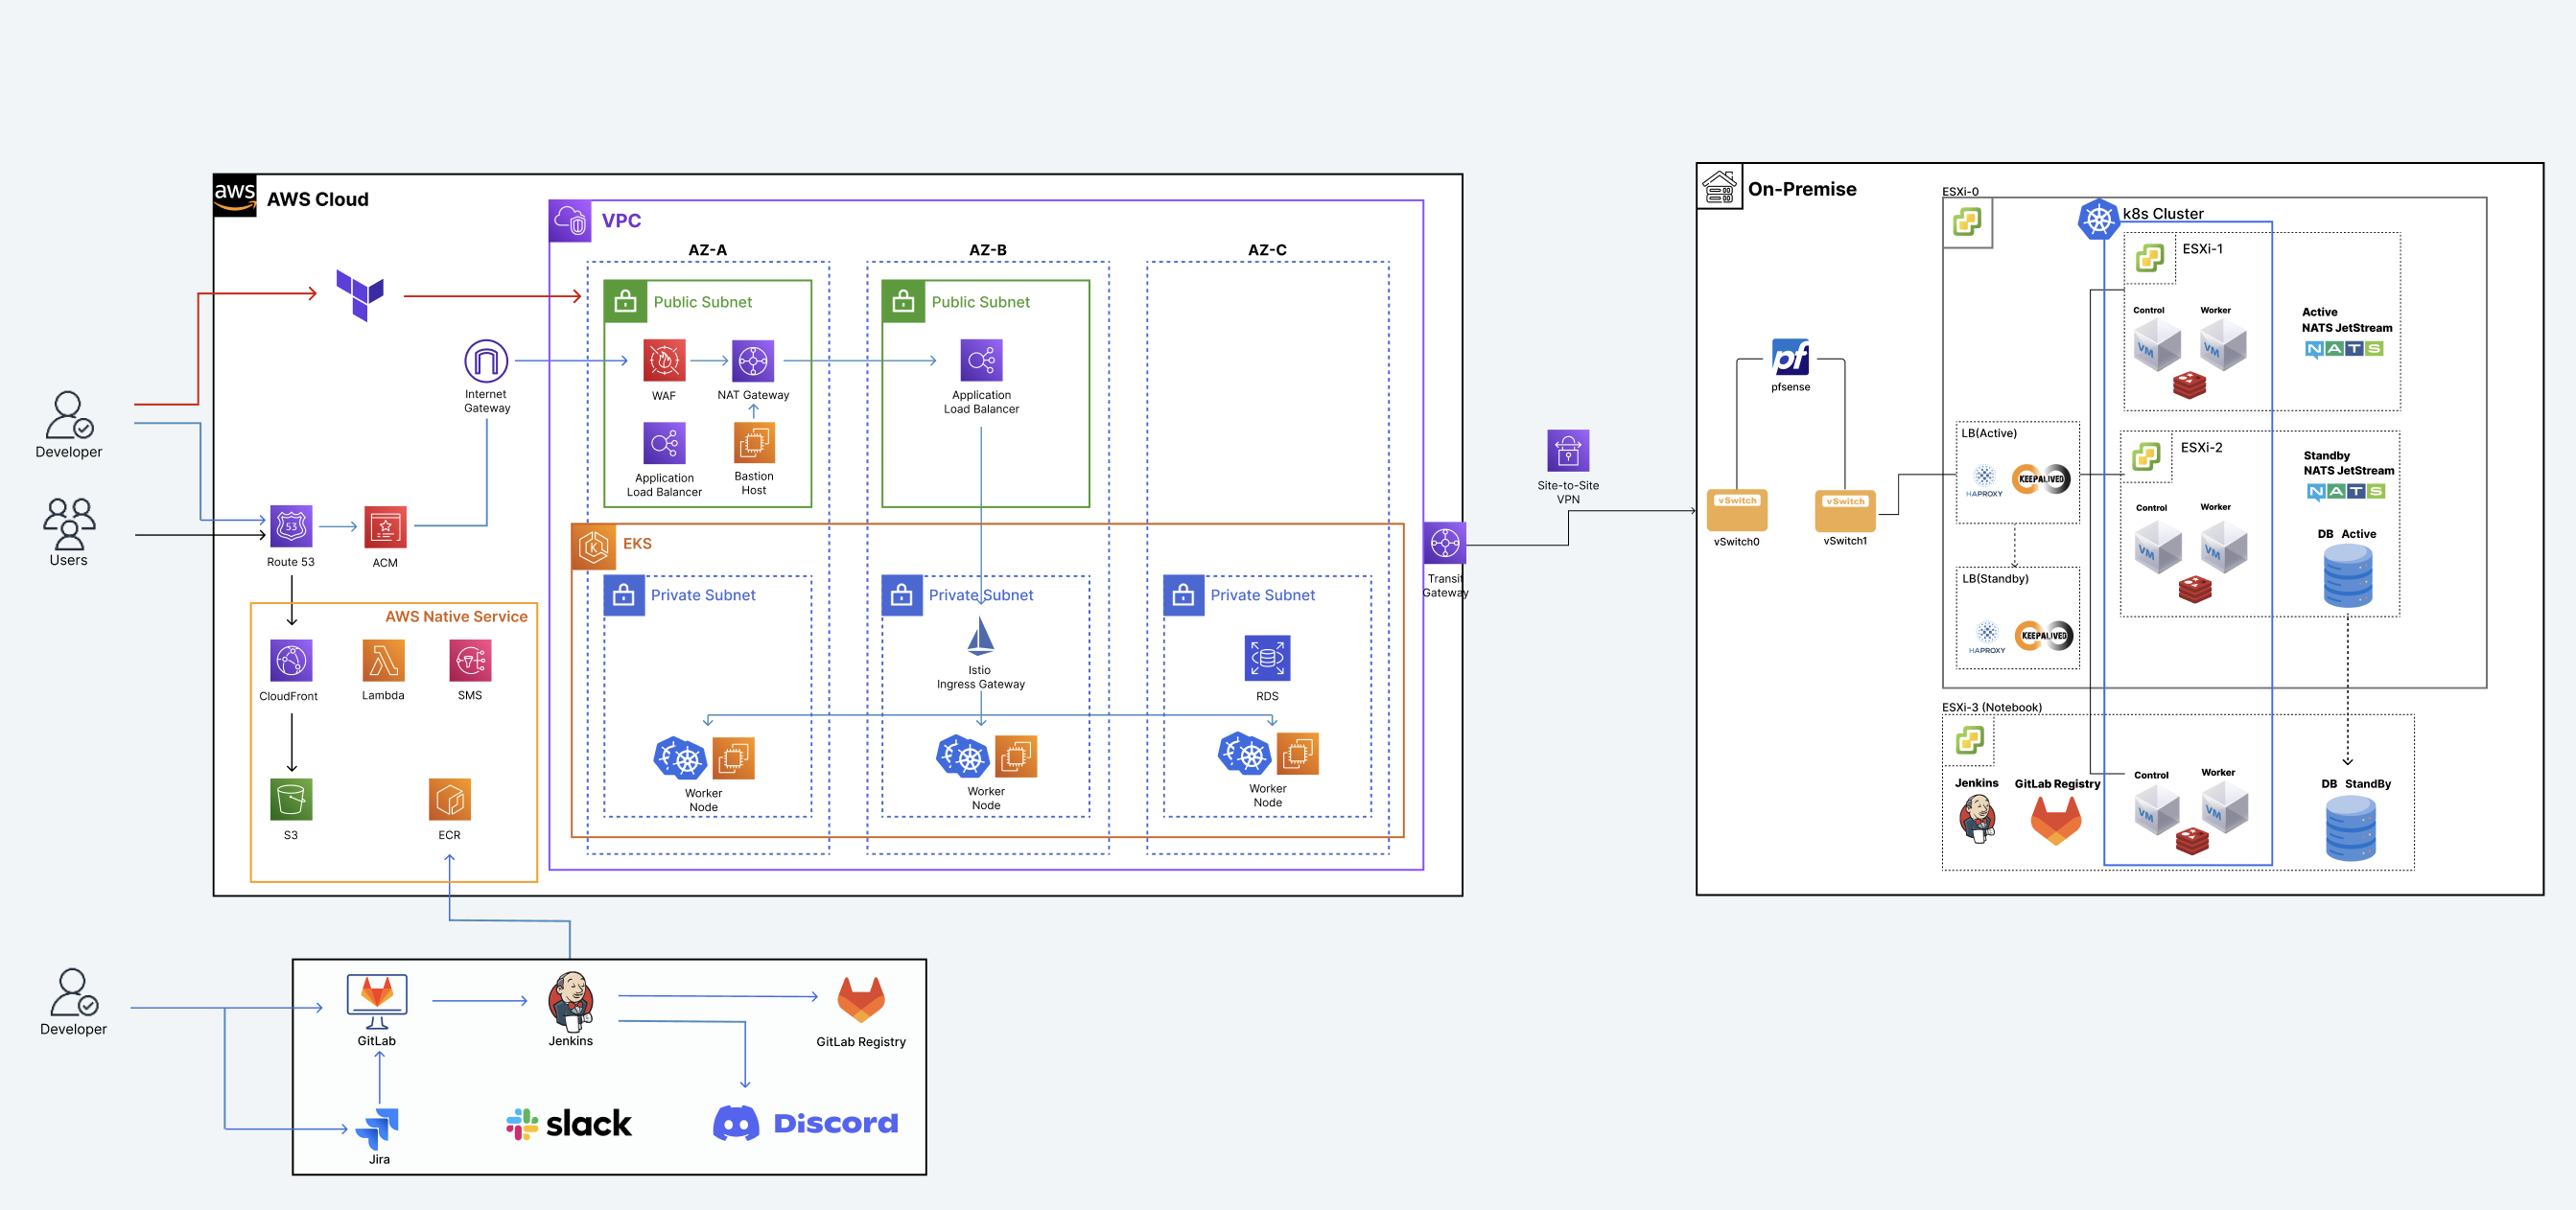Click the bottom Developer user icon
Screen dimensions: 2576x1210
point(73,992)
